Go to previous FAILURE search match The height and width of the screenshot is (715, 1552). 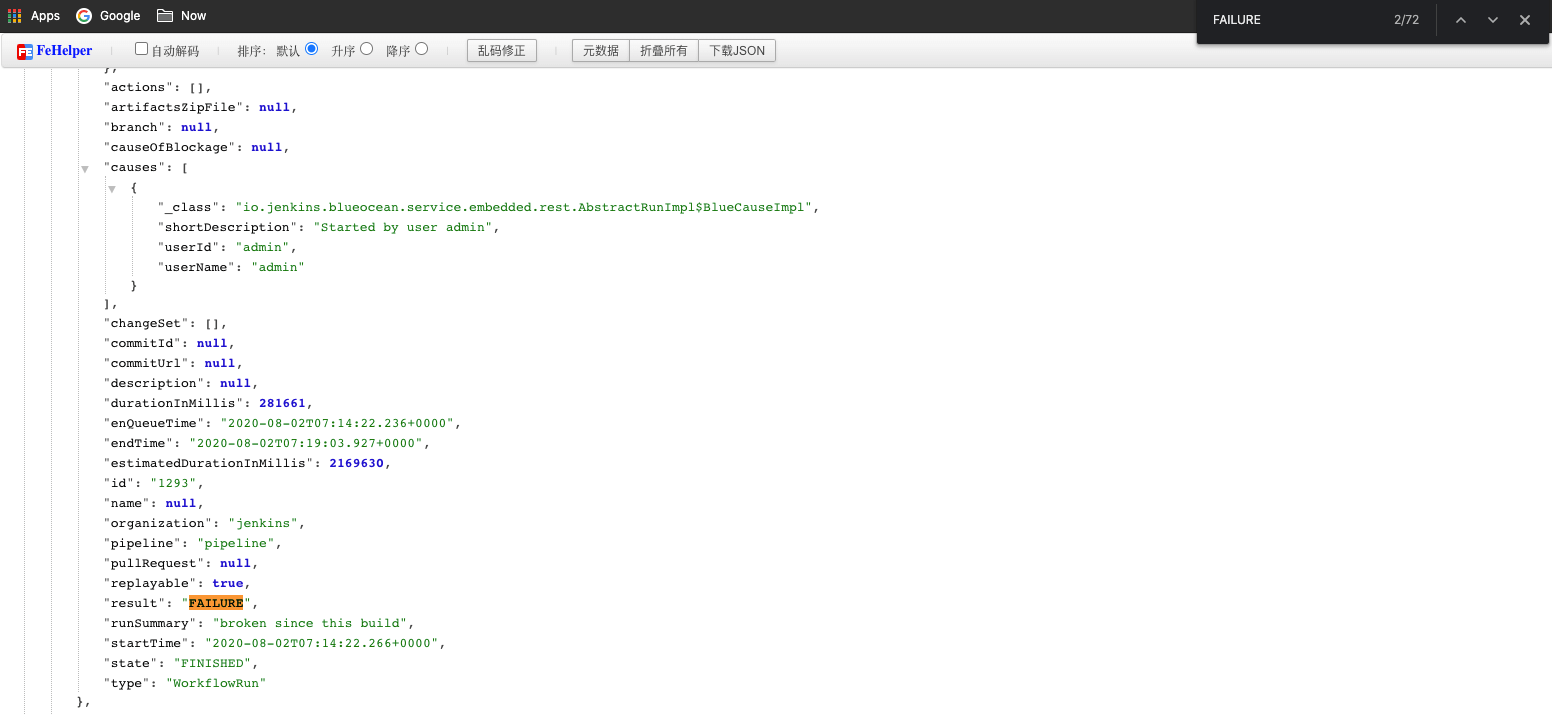[x=1460, y=20]
